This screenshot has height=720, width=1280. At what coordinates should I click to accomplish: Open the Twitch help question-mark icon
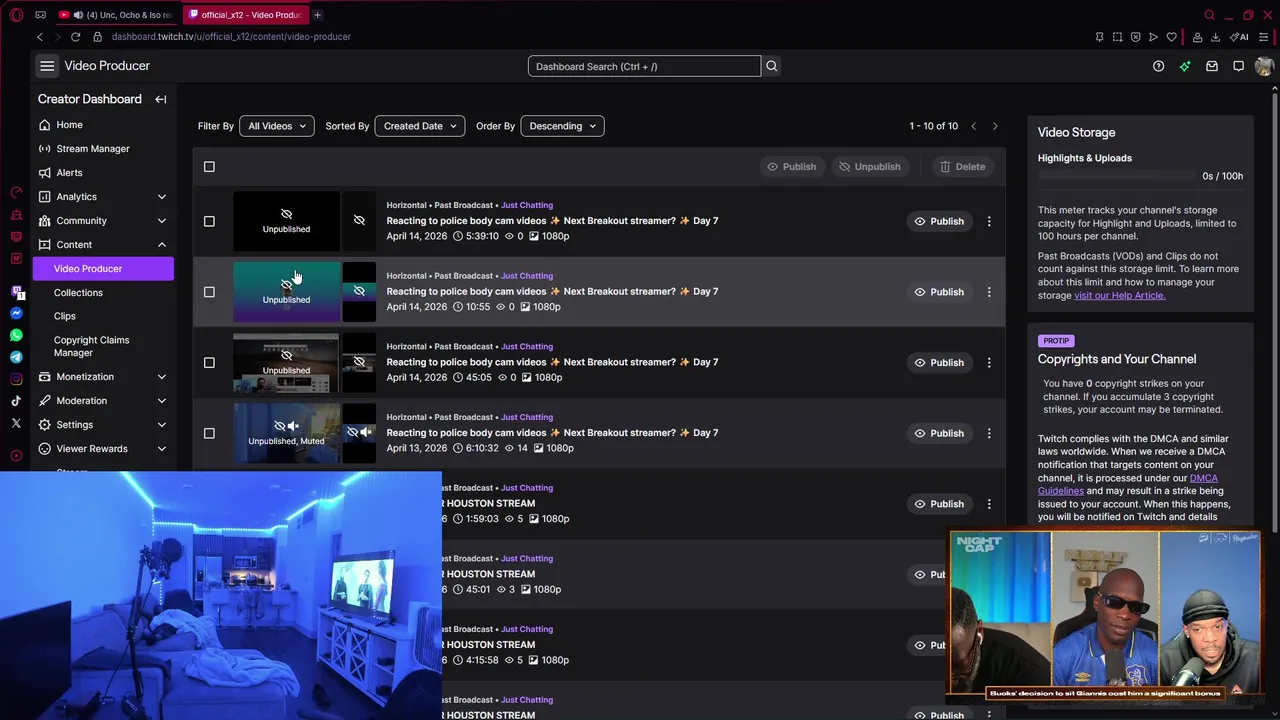[x=1158, y=66]
